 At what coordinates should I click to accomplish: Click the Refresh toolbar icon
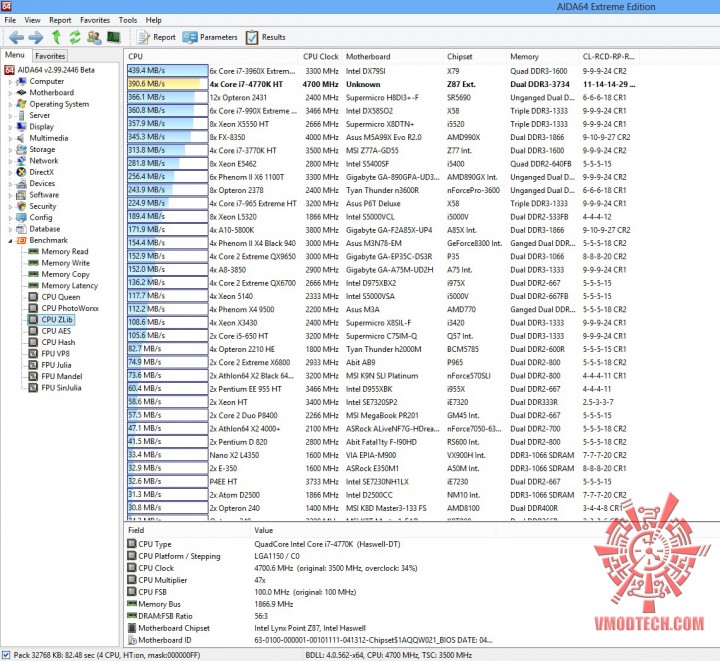pos(75,37)
